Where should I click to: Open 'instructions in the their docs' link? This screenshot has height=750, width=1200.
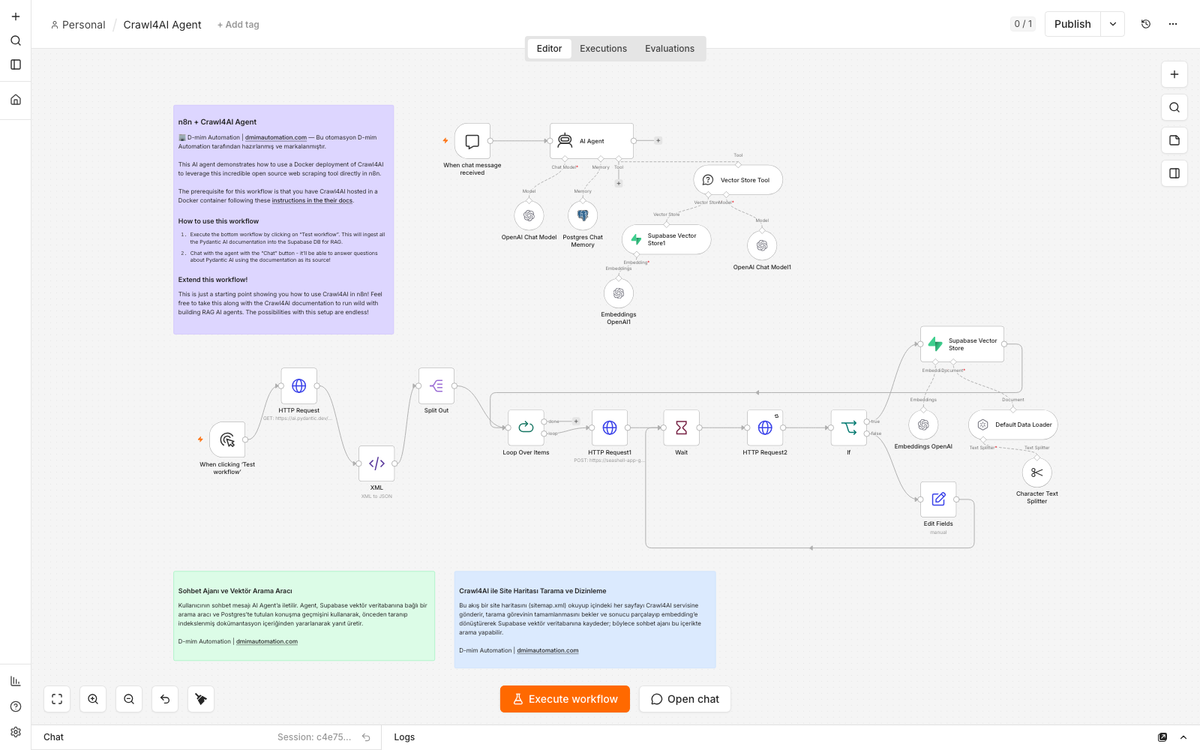tap(312, 200)
